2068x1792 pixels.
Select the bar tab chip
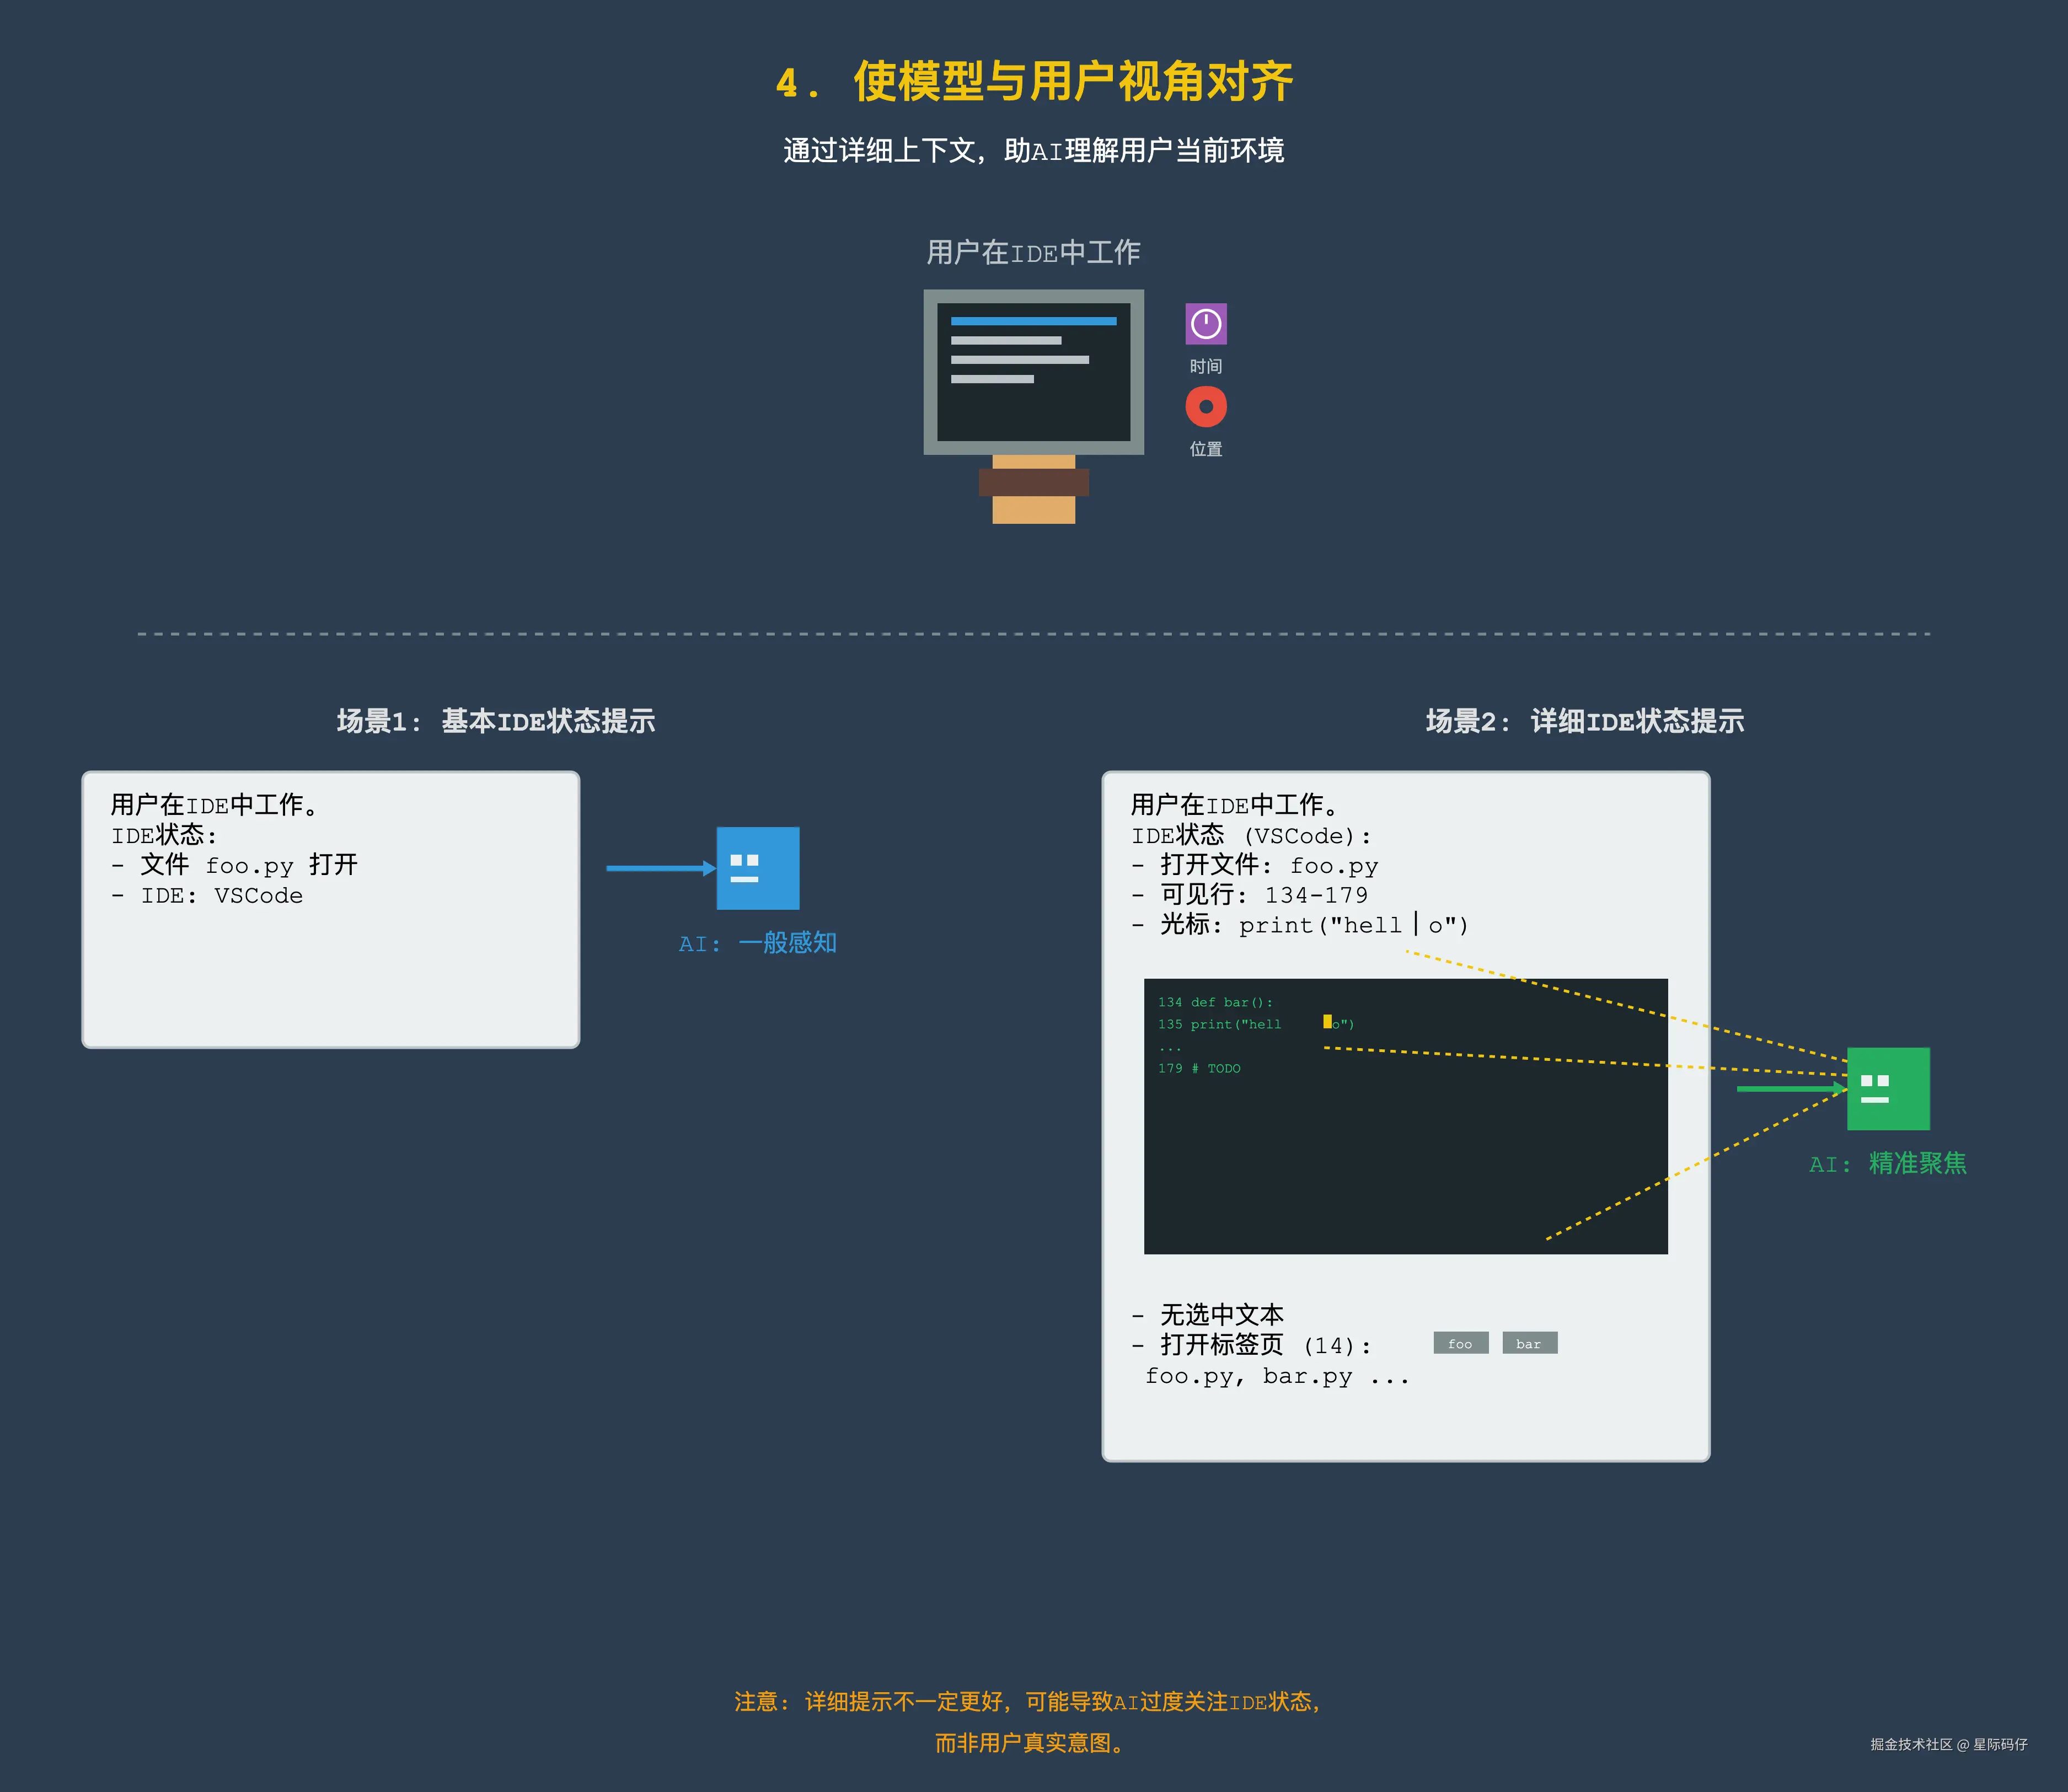pyautogui.click(x=1529, y=1343)
